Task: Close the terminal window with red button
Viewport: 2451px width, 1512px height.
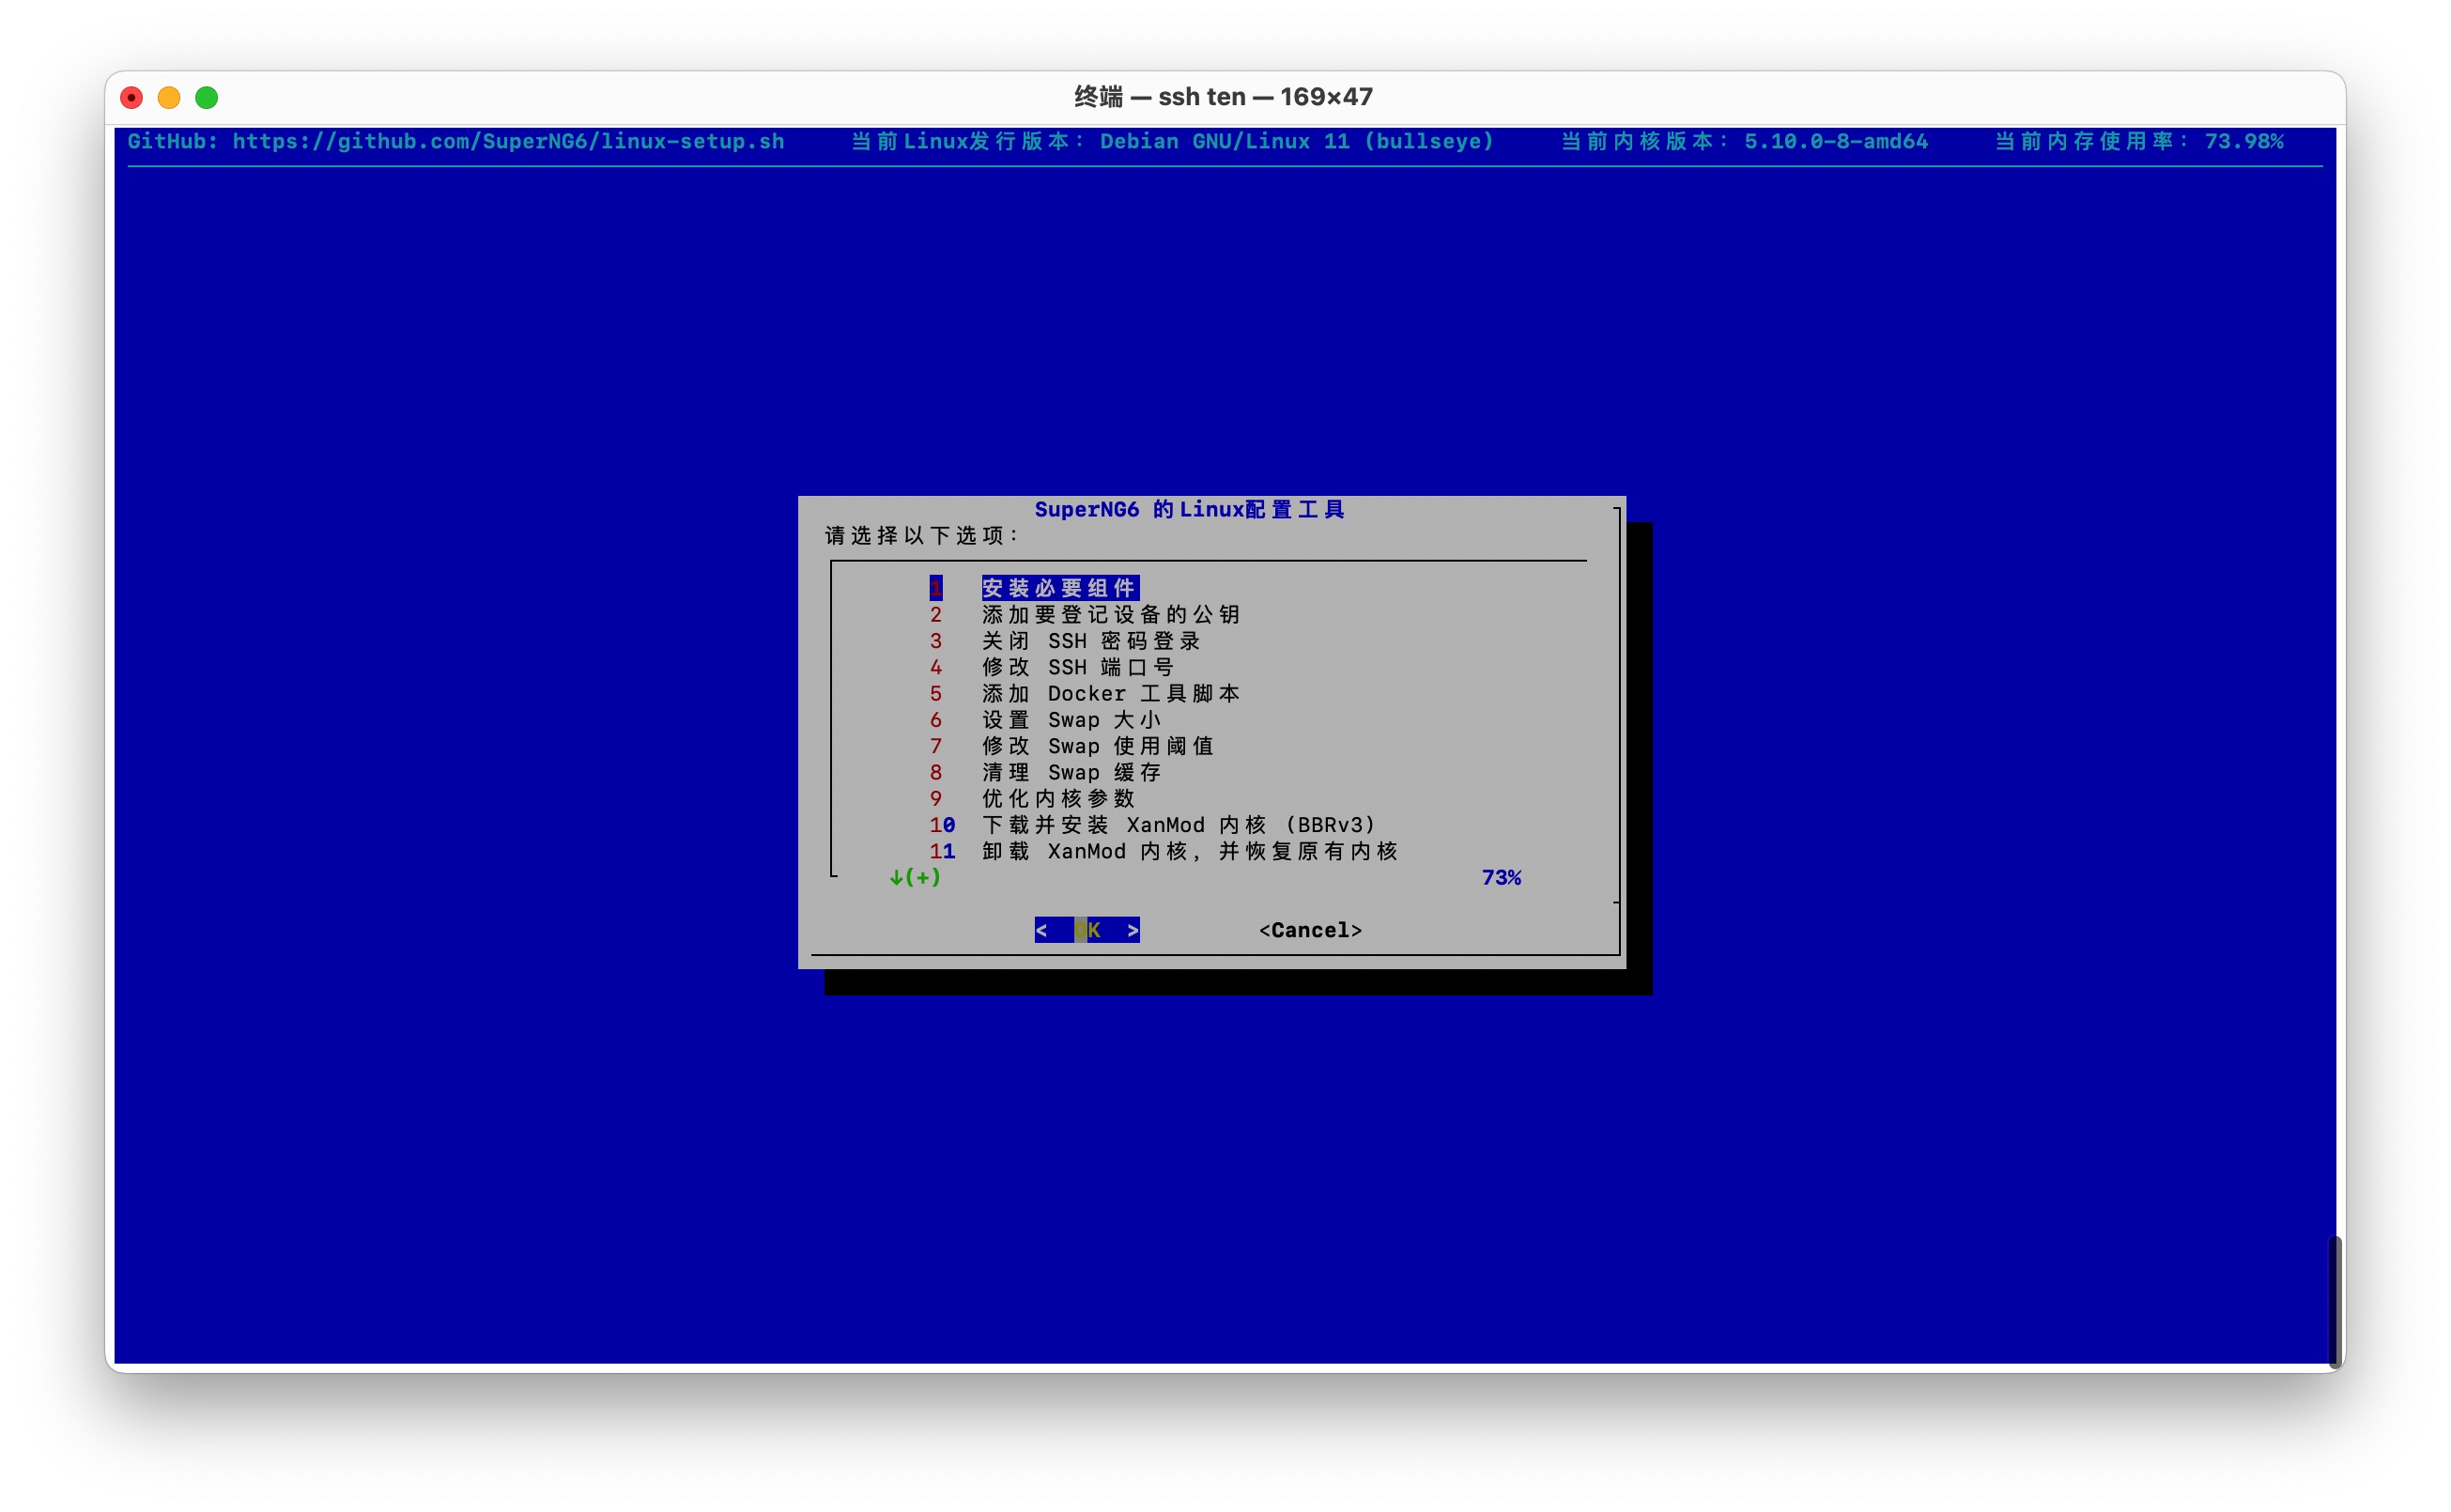Action: (x=131, y=97)
